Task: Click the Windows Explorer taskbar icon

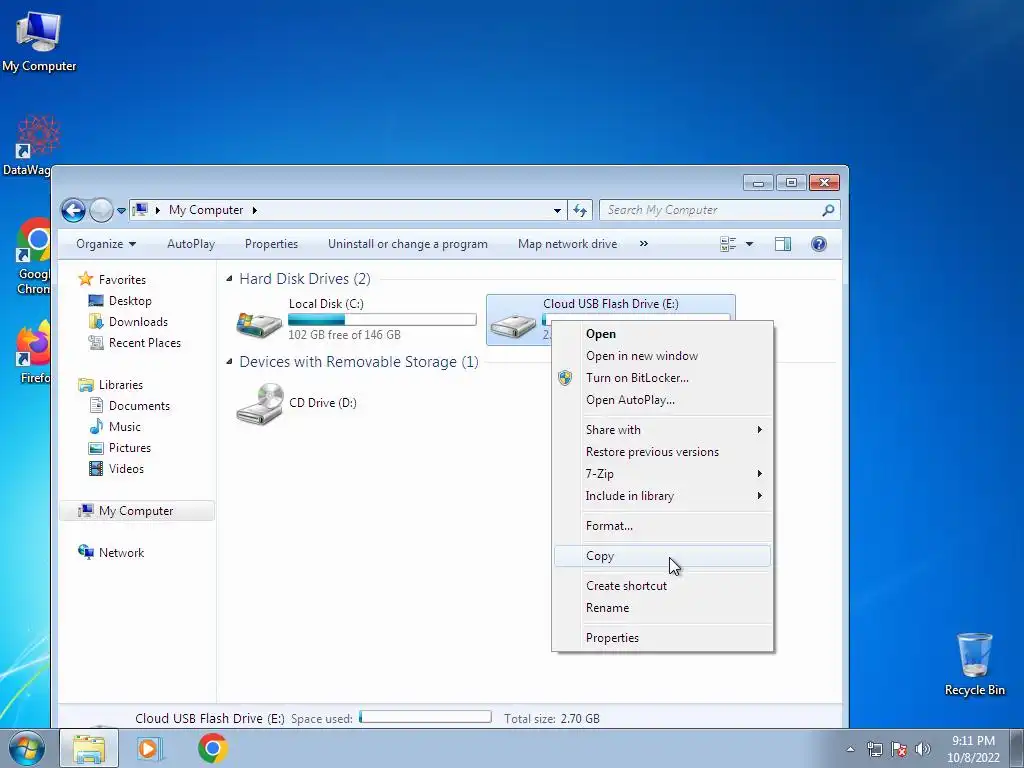Action: click(89, 748)
